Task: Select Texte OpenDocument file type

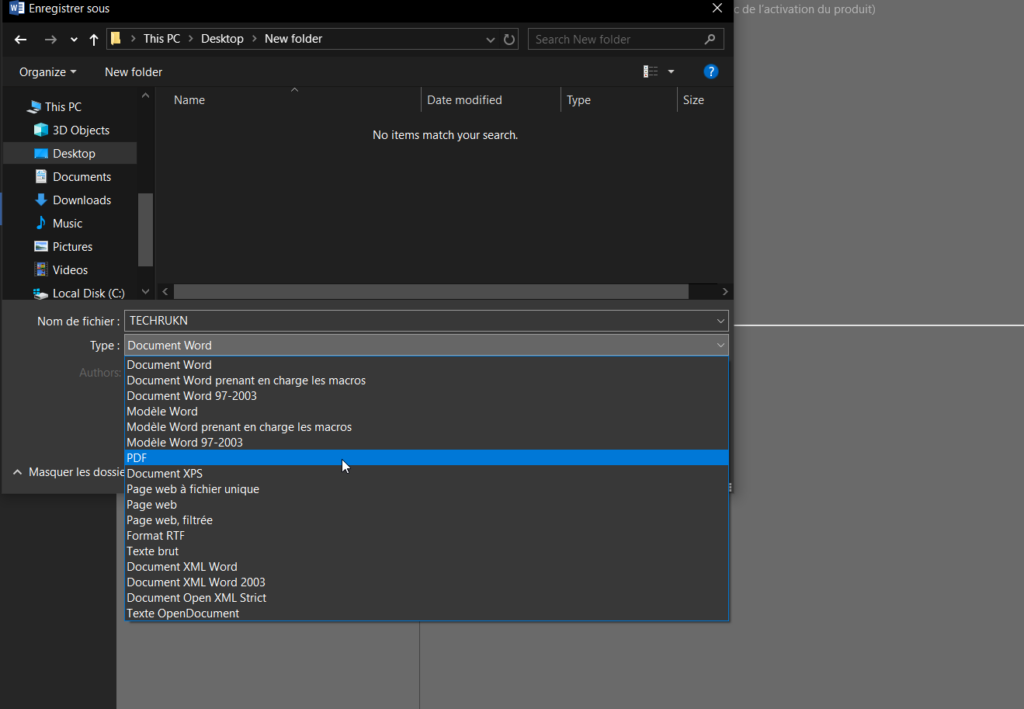Action: tap(426, 614)
